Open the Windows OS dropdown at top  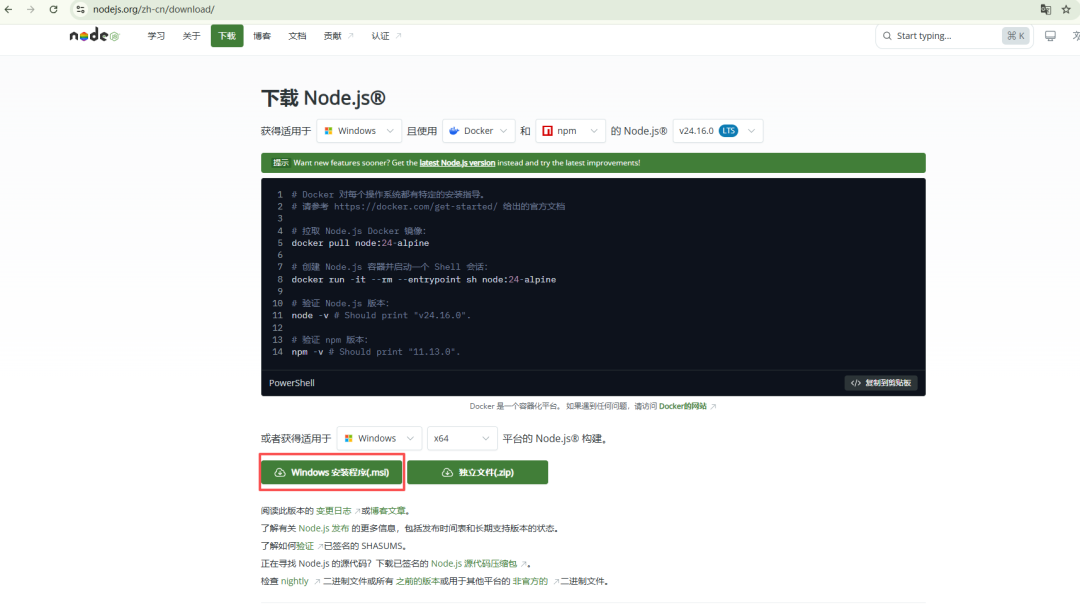[359, 131]
